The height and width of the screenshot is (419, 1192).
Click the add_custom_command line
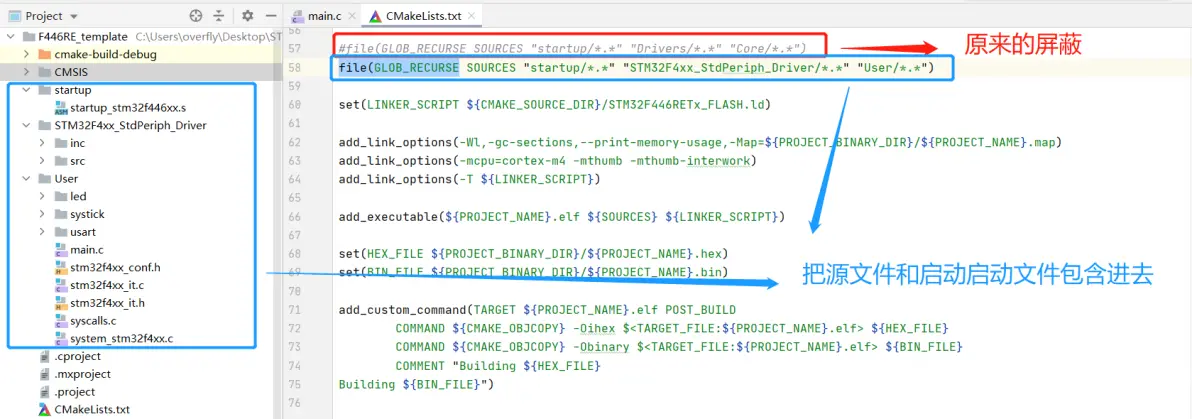[x=537, y=310]
